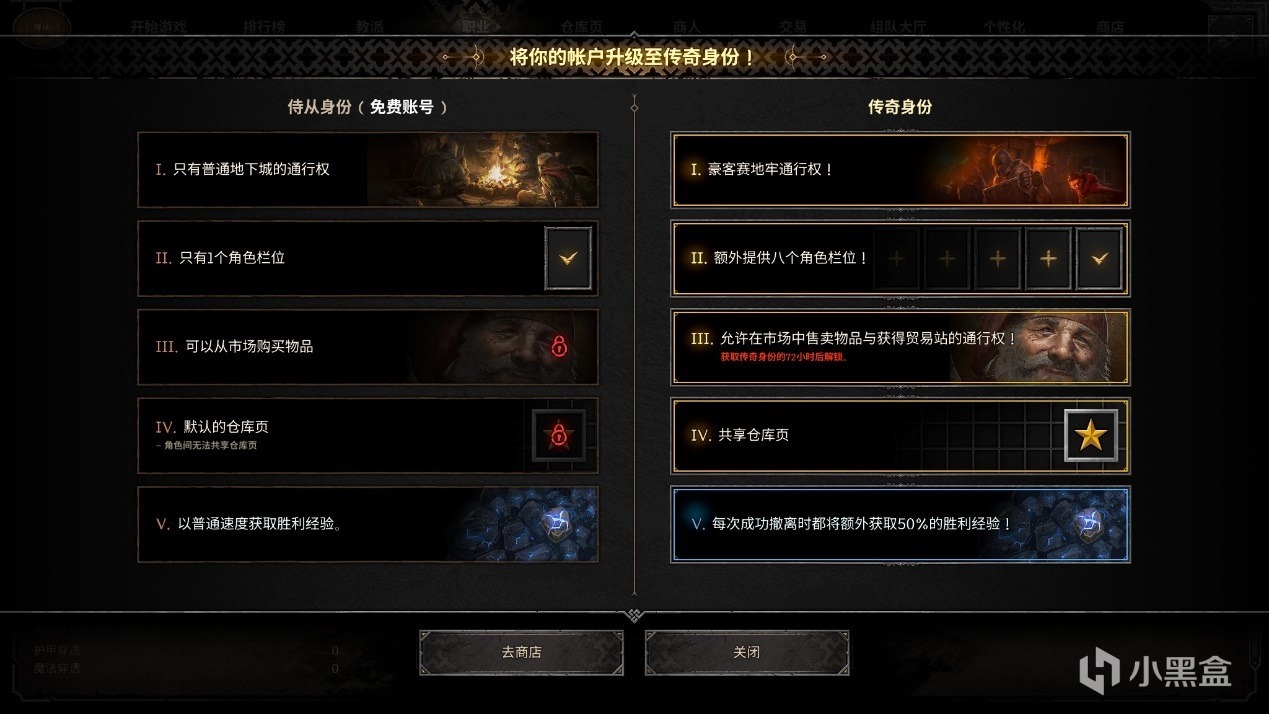Click the red locked marketplace icon

[x=559, y=347]
